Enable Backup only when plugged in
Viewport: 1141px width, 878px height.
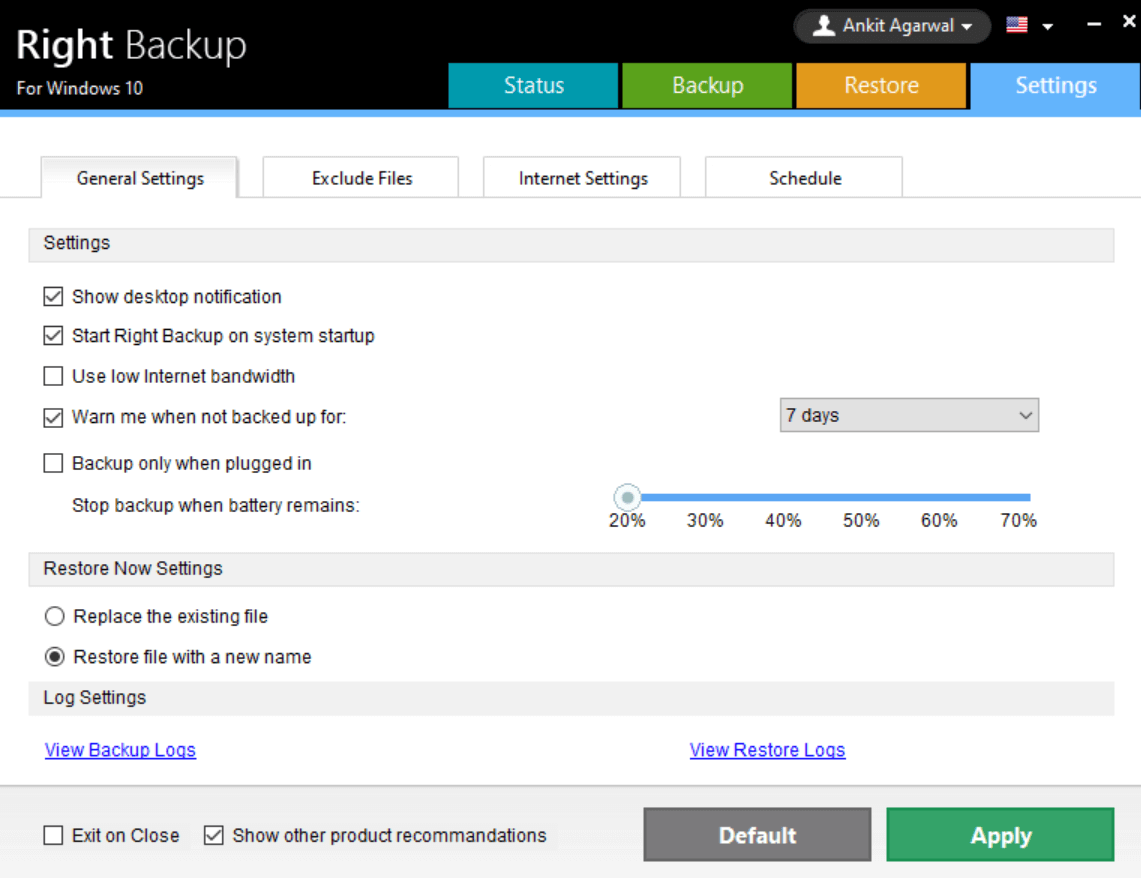coord(53,464)
